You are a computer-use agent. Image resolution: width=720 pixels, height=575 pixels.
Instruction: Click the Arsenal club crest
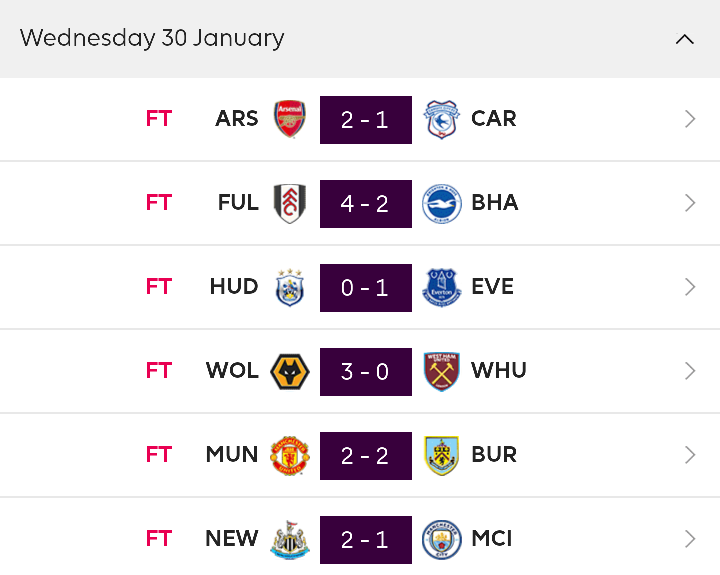(290, 119)
